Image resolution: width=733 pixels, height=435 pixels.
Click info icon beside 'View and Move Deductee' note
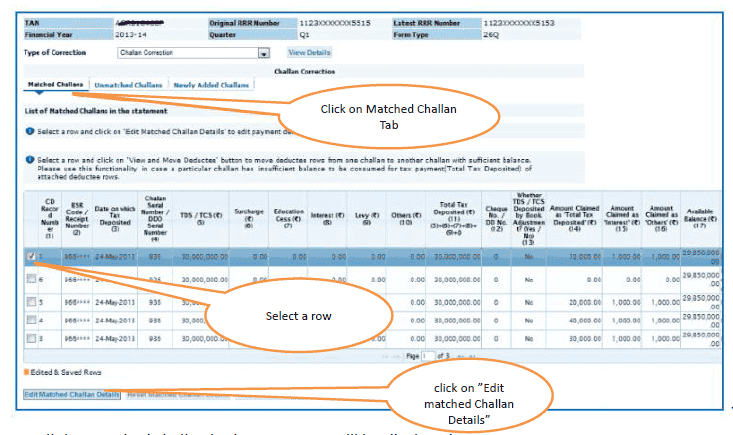coord(29,160)
